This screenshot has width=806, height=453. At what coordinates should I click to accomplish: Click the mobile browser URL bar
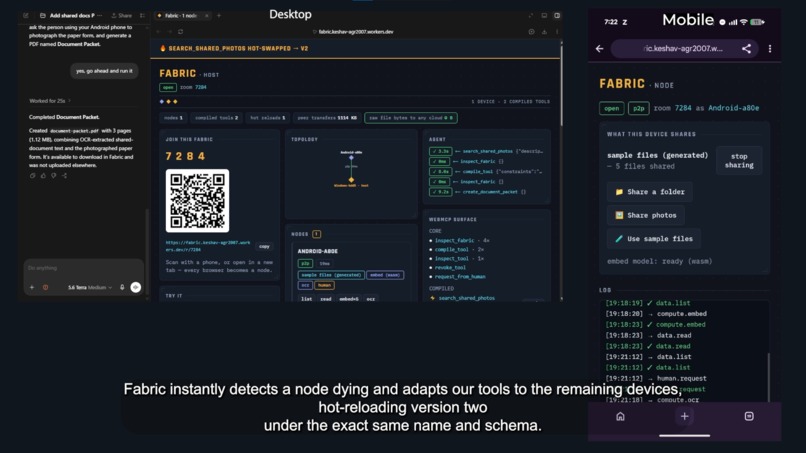[x=683, y=49]
